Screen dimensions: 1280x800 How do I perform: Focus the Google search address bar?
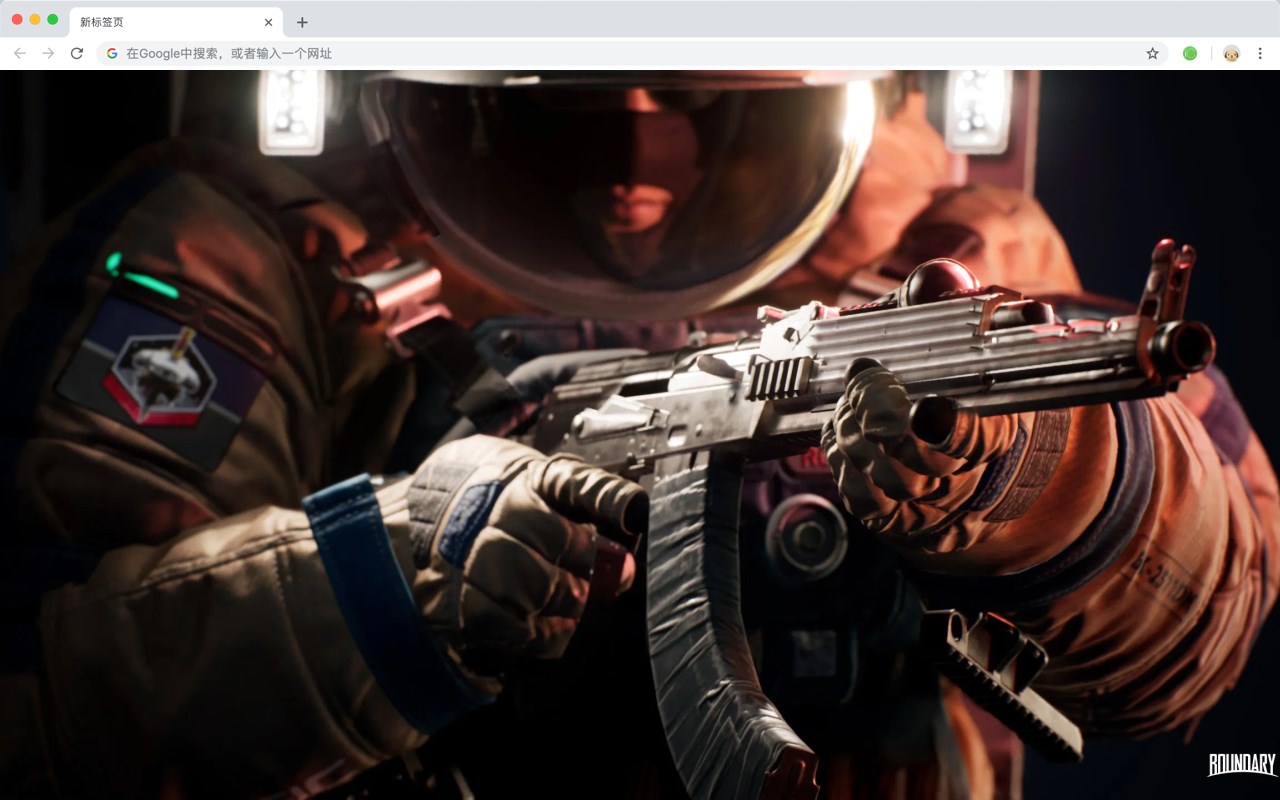coord(632,53)
